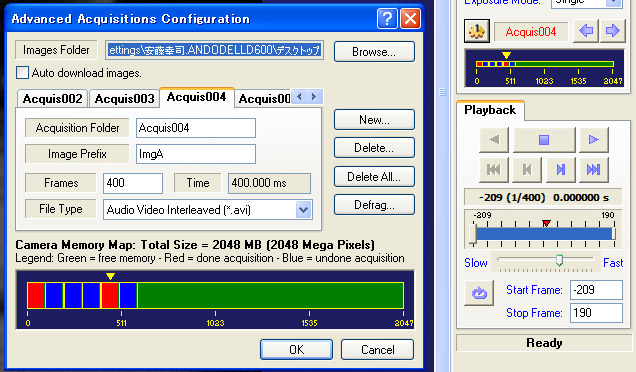Select the Acquis004 tab
The height and width of the screenshot is (372, 636).
(x=197, y=97)
